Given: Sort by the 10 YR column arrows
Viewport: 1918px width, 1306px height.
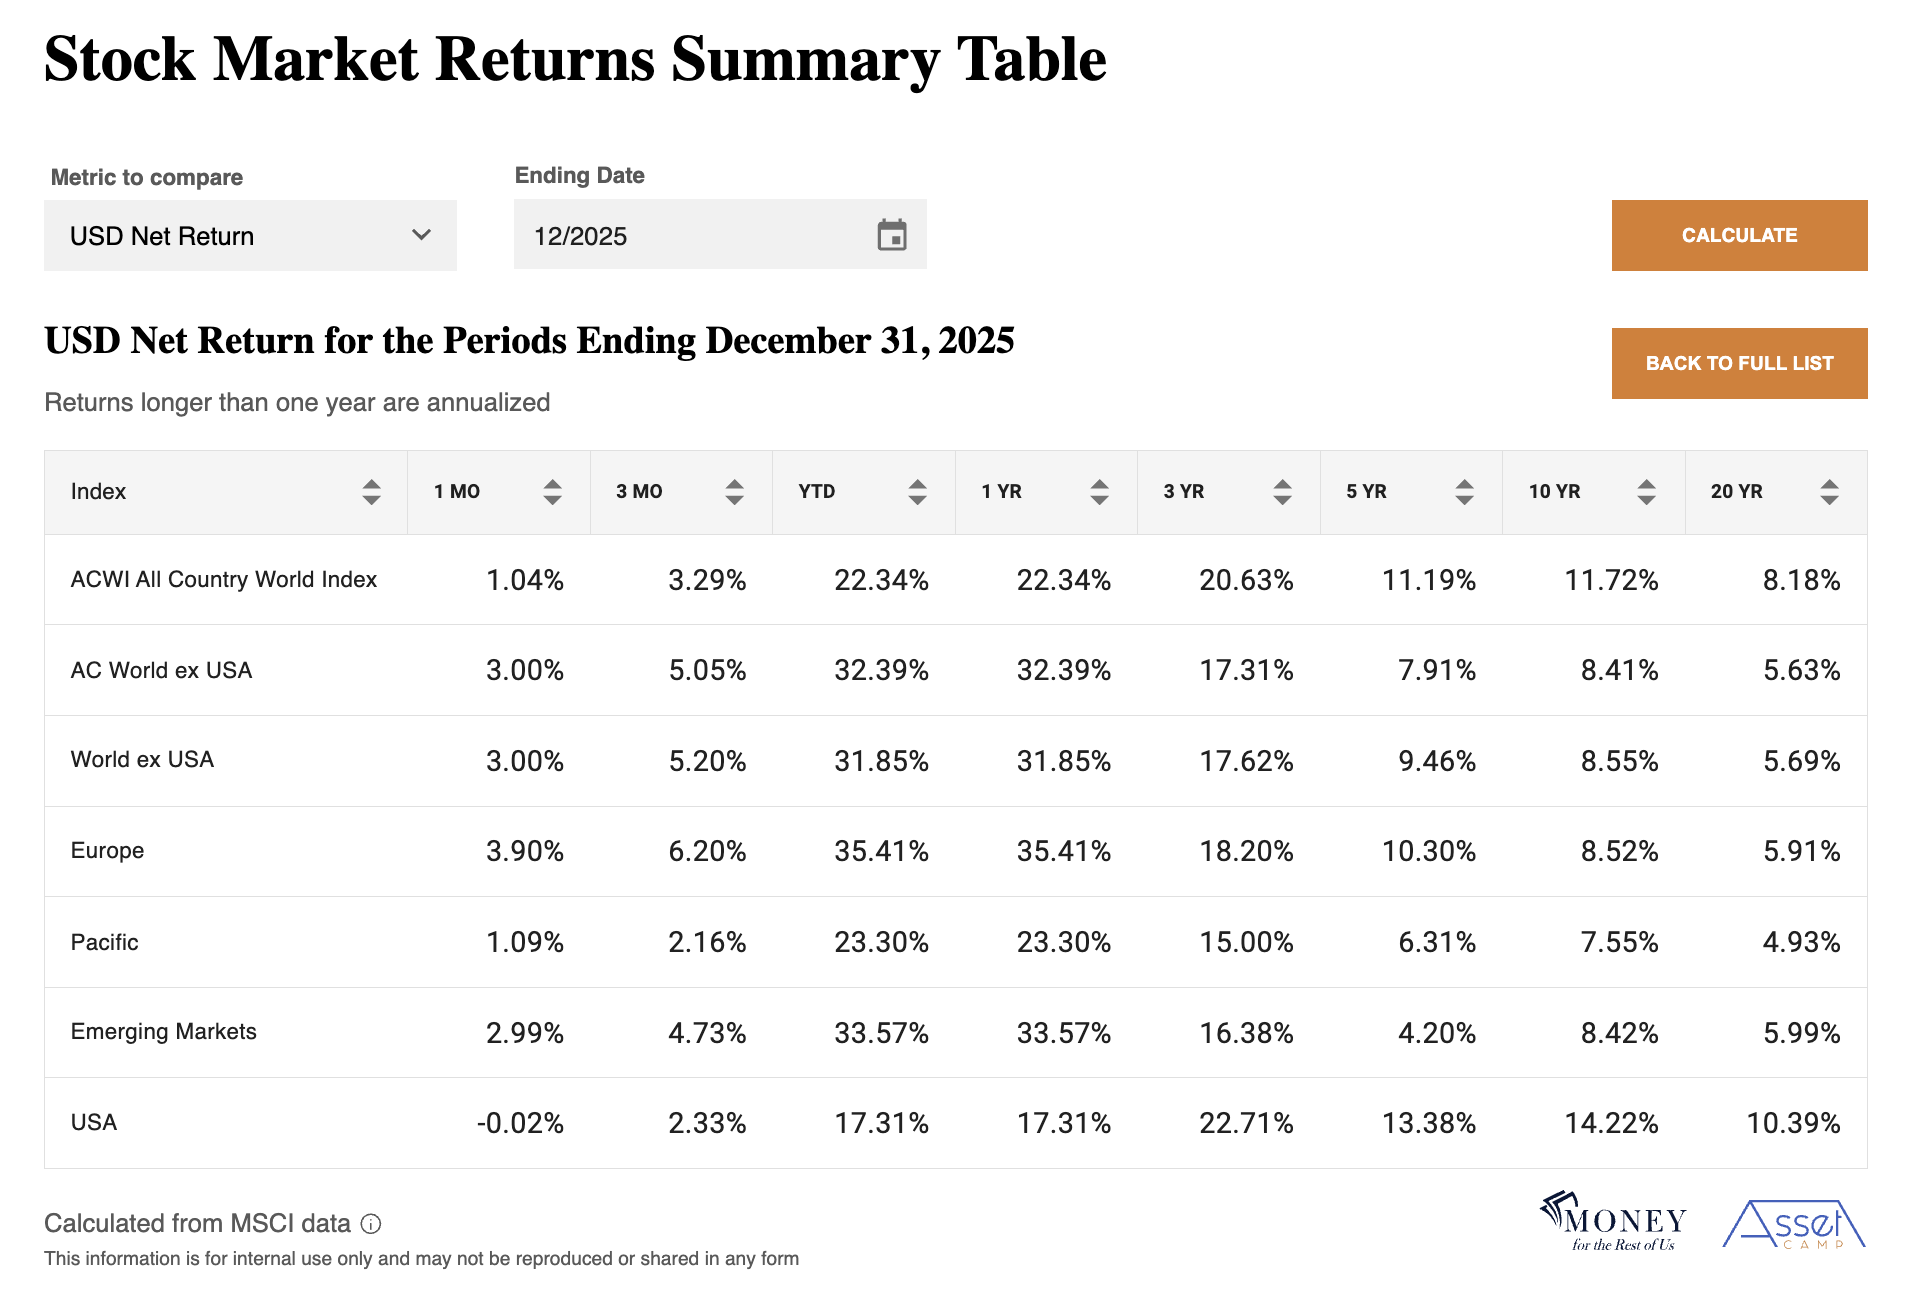Looking at the screenshot, I should tap(1646, 492).
